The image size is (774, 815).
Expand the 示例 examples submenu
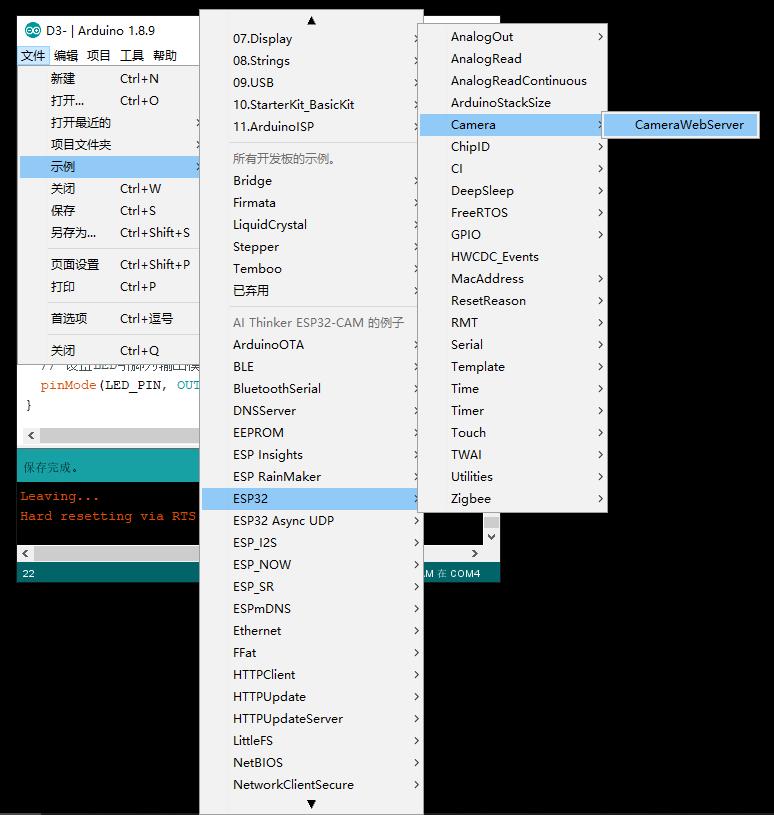(109, 167)
